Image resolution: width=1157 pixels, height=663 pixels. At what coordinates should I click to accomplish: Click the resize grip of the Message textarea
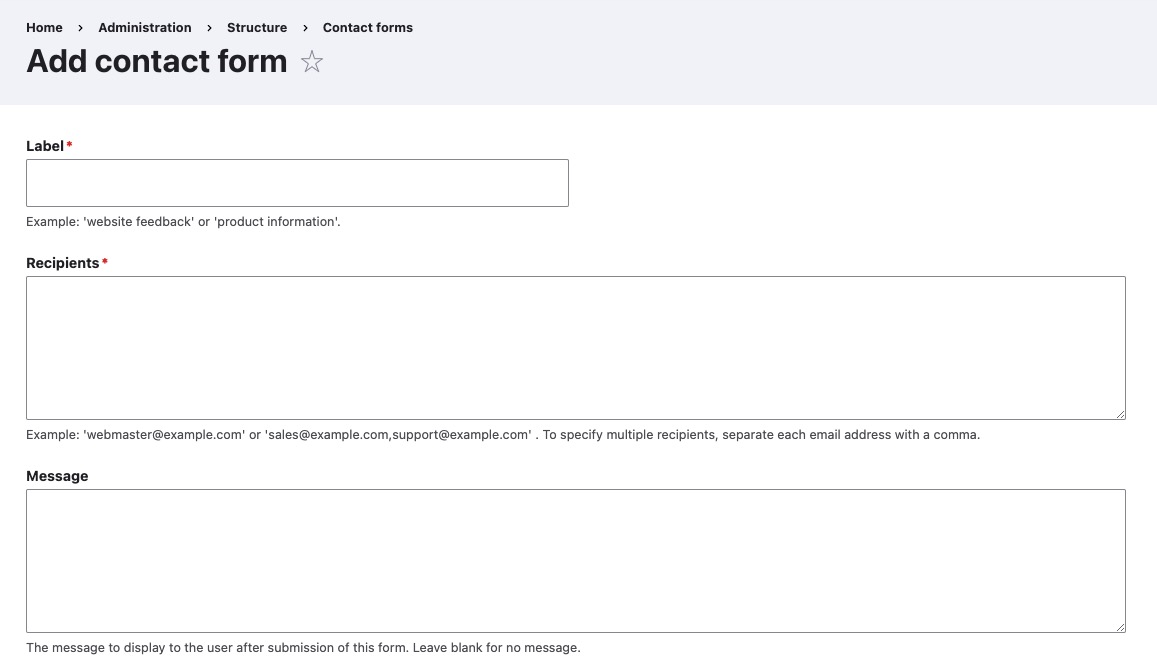point(1120,627)
